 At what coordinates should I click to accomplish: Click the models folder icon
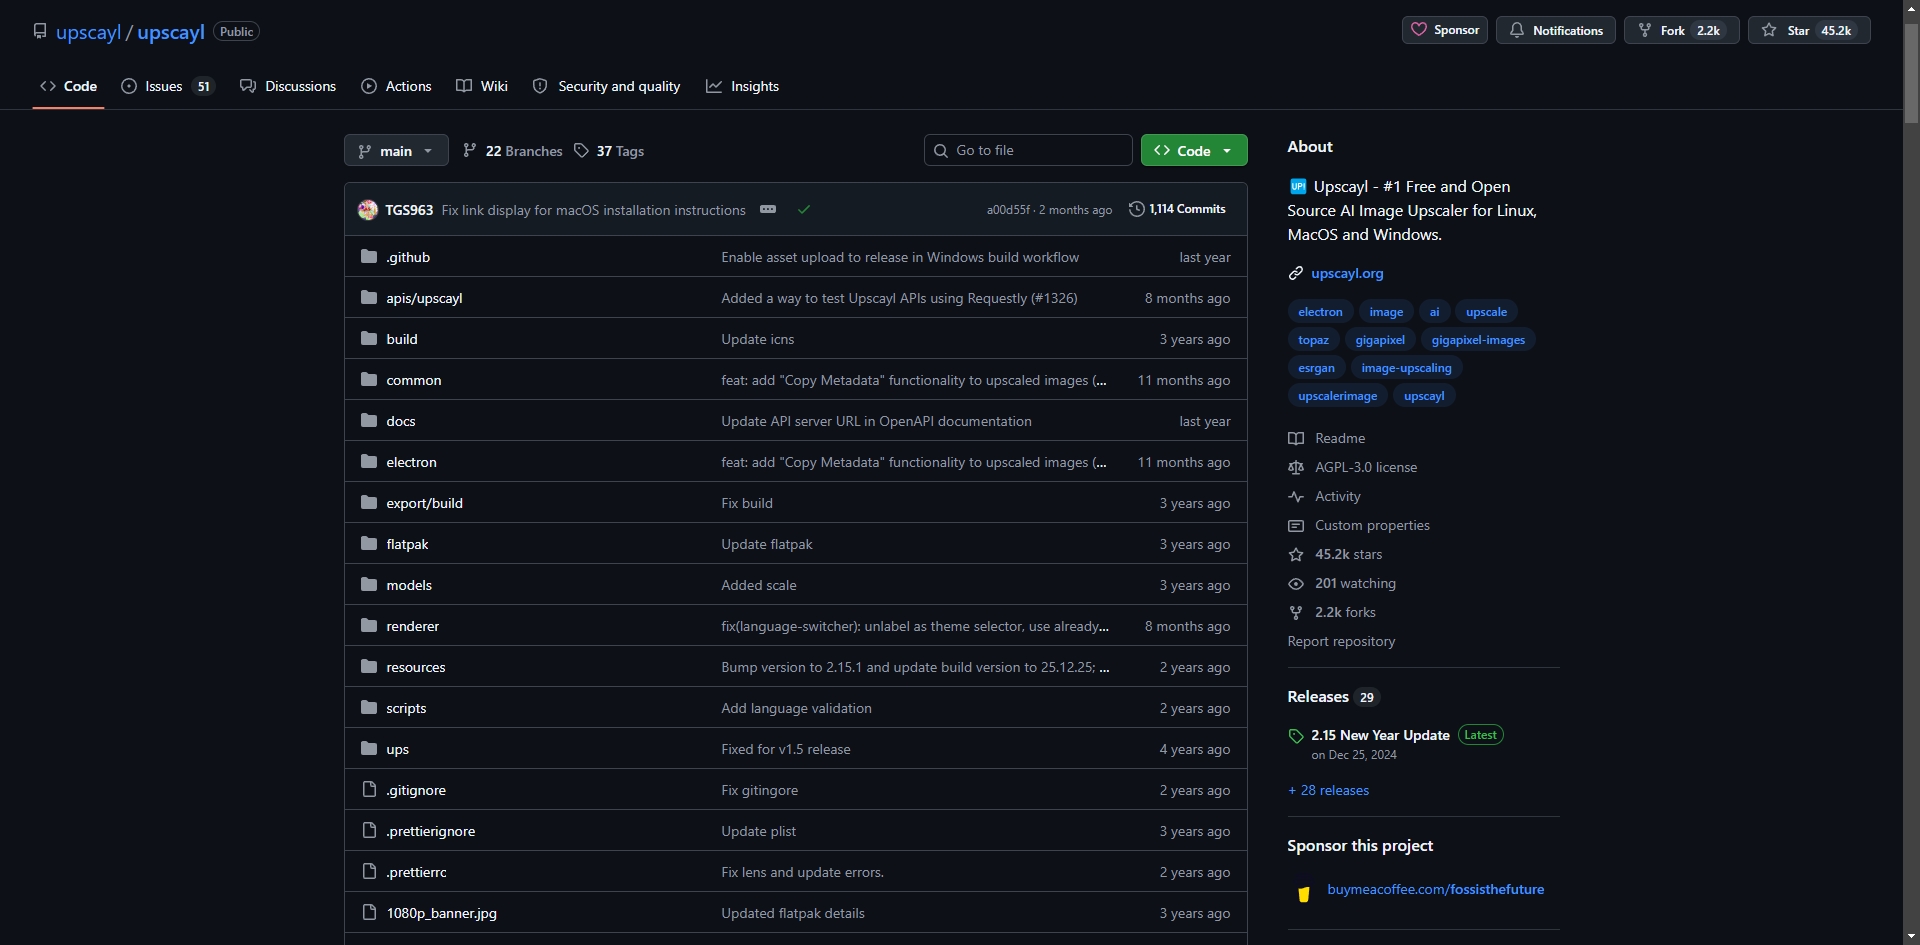(369, 585)
